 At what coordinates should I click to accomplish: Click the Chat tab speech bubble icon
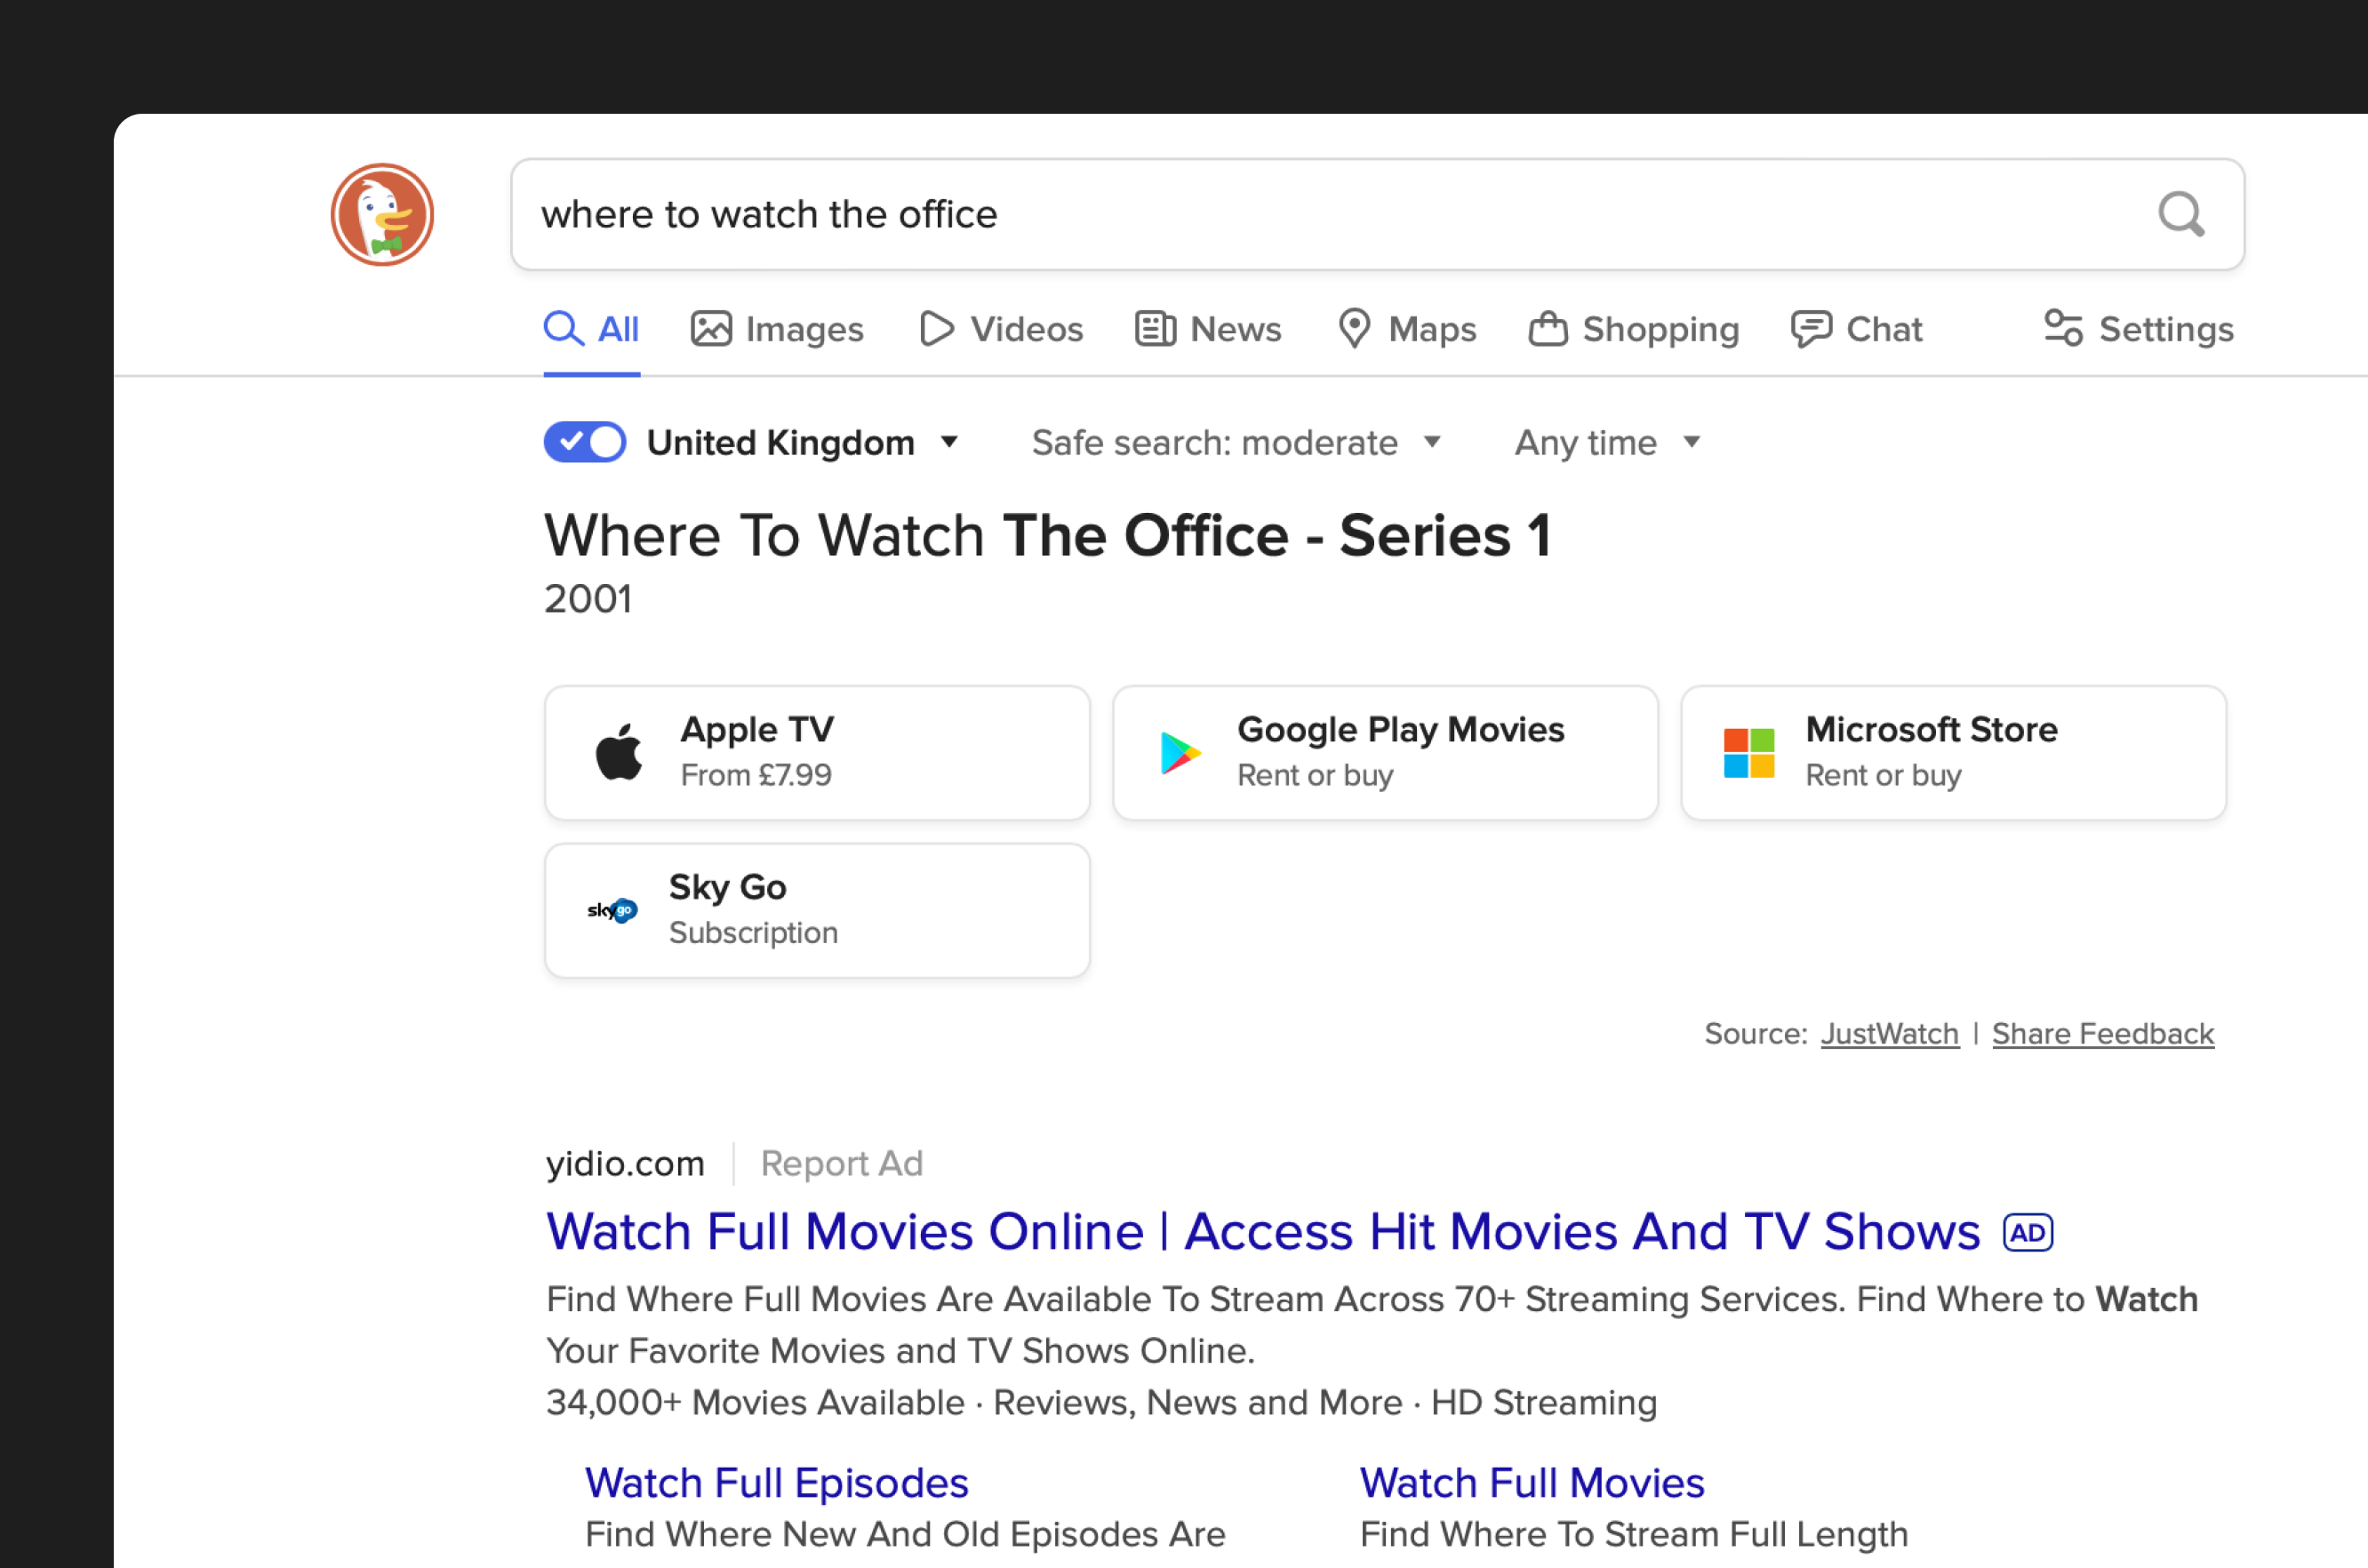(1811, 329)
